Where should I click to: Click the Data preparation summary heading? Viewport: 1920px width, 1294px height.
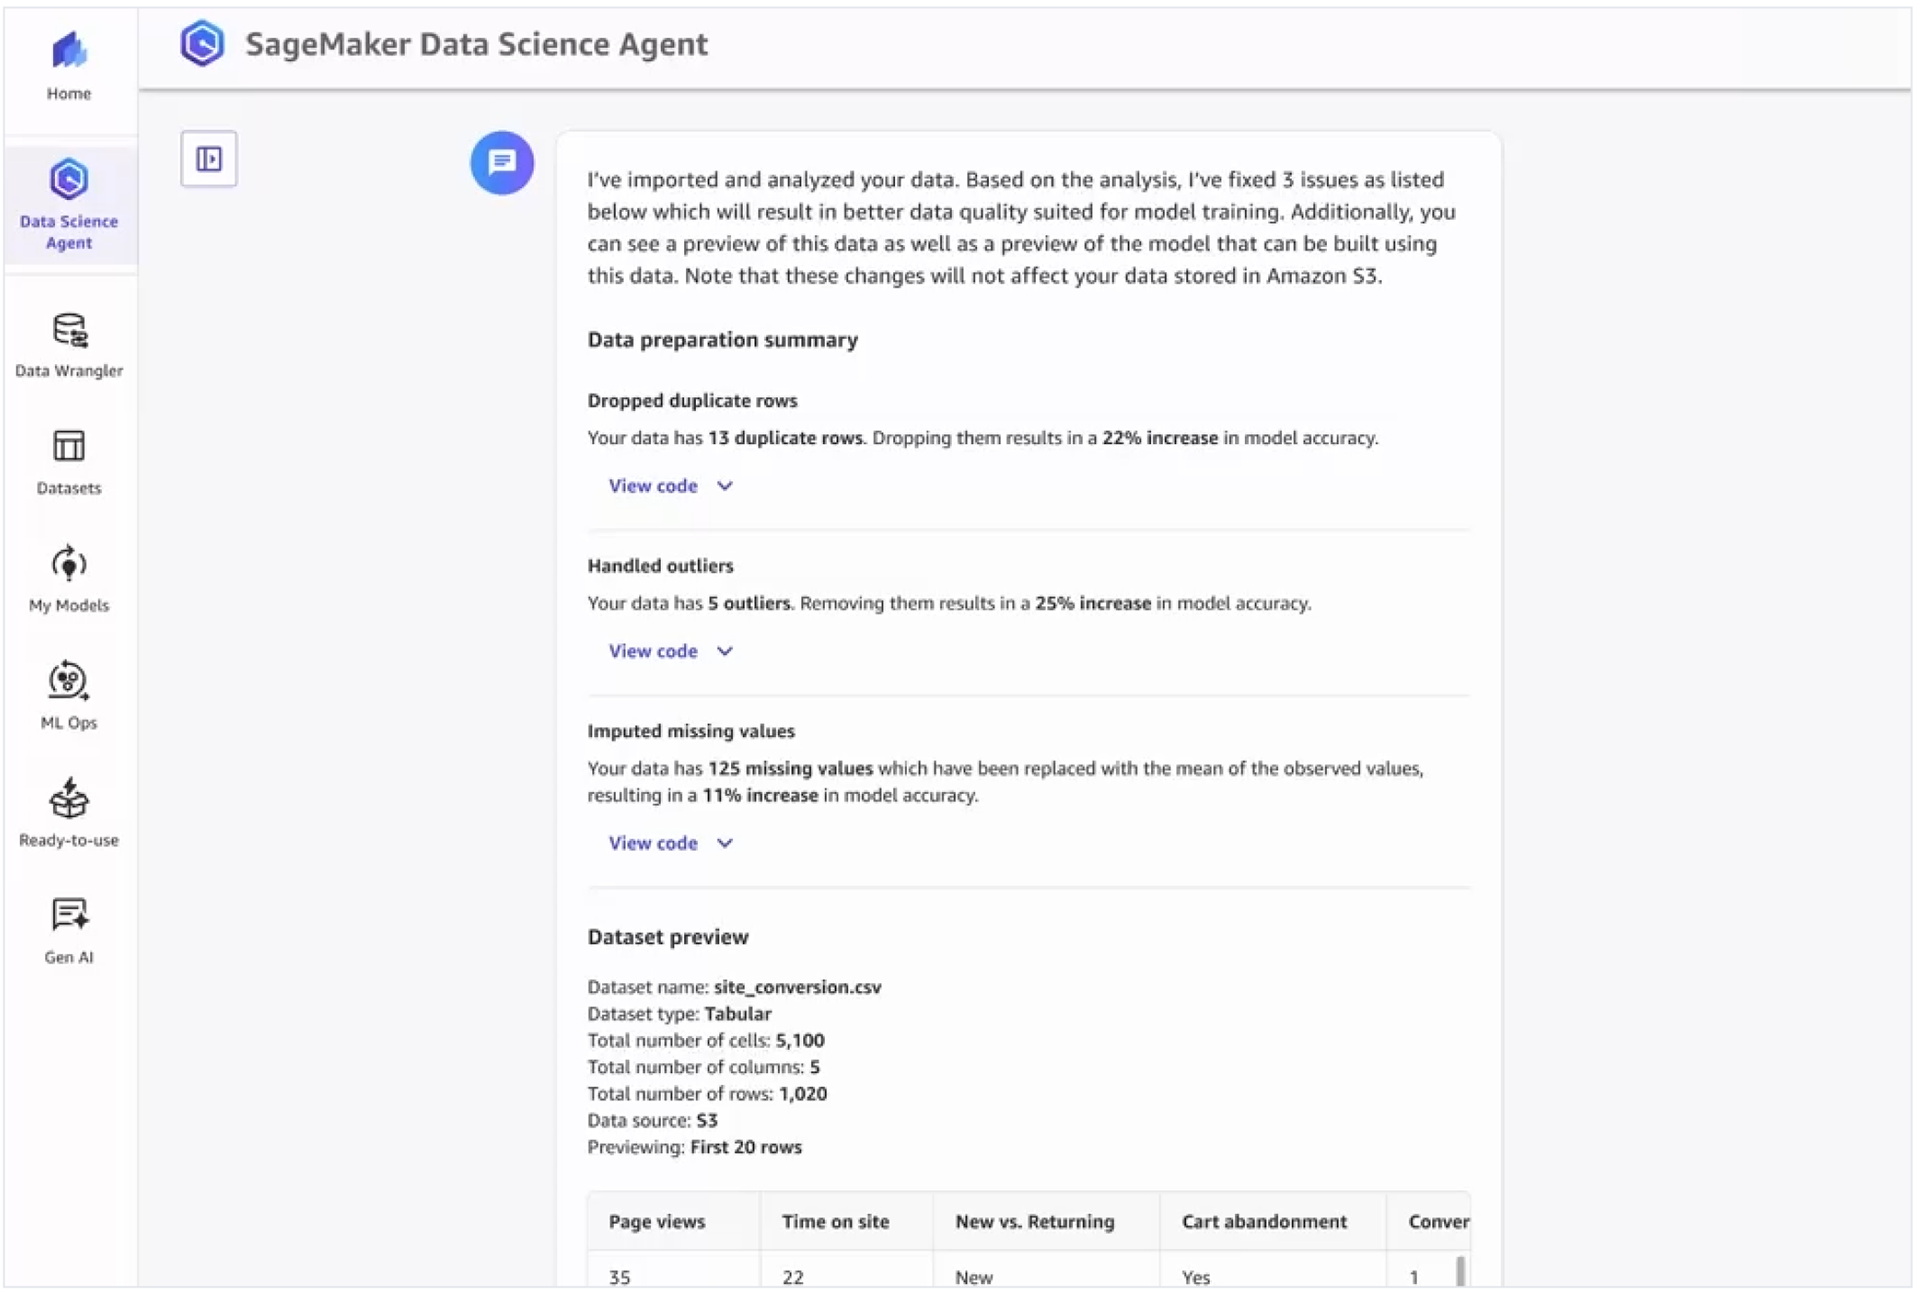(x=722, y=340)
